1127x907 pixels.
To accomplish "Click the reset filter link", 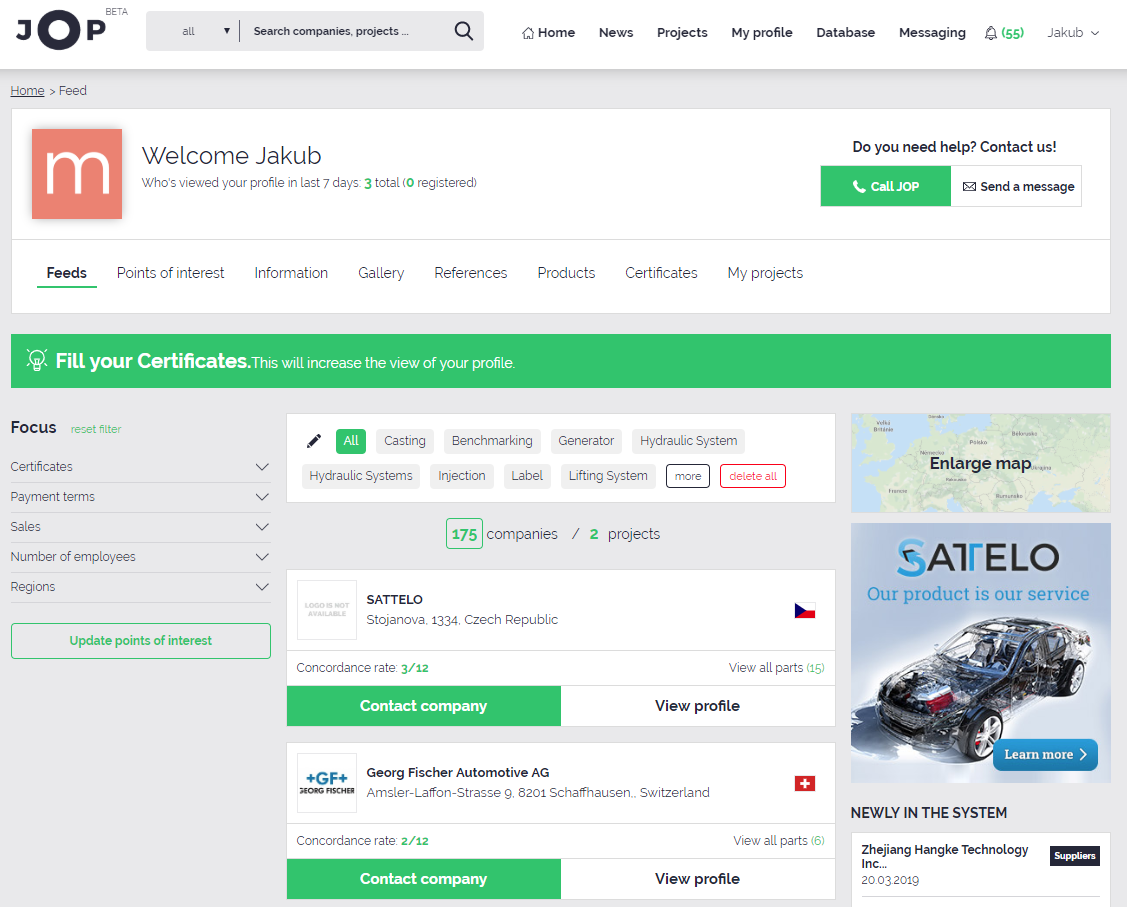I will [96, 429].
